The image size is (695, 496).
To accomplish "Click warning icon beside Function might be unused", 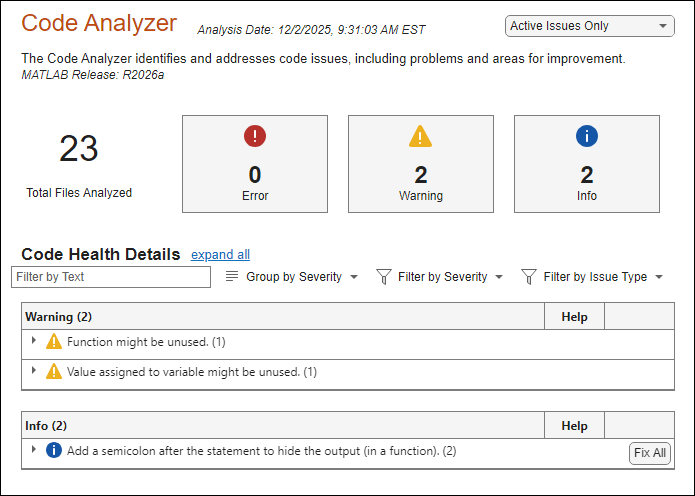I will [x=54, y=342].
